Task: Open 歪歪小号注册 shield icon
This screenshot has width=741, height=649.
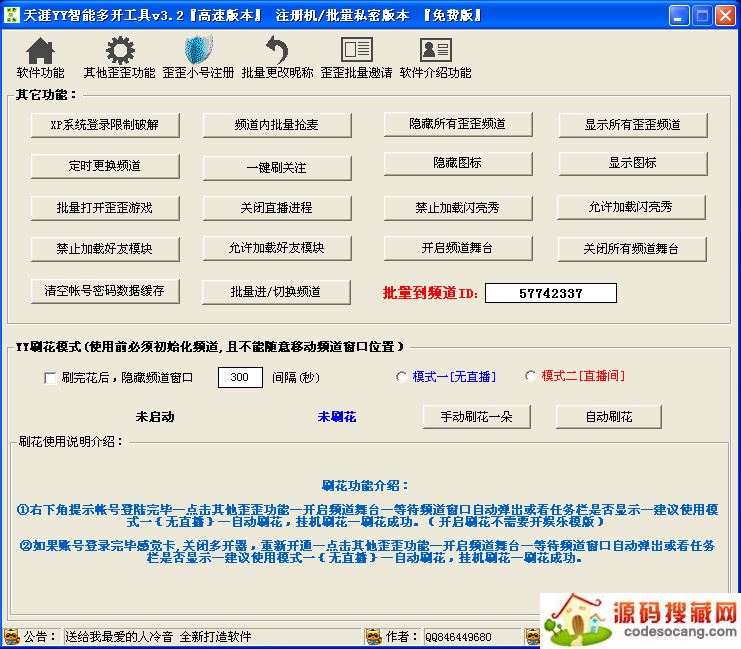Action: tap(198, 51)
